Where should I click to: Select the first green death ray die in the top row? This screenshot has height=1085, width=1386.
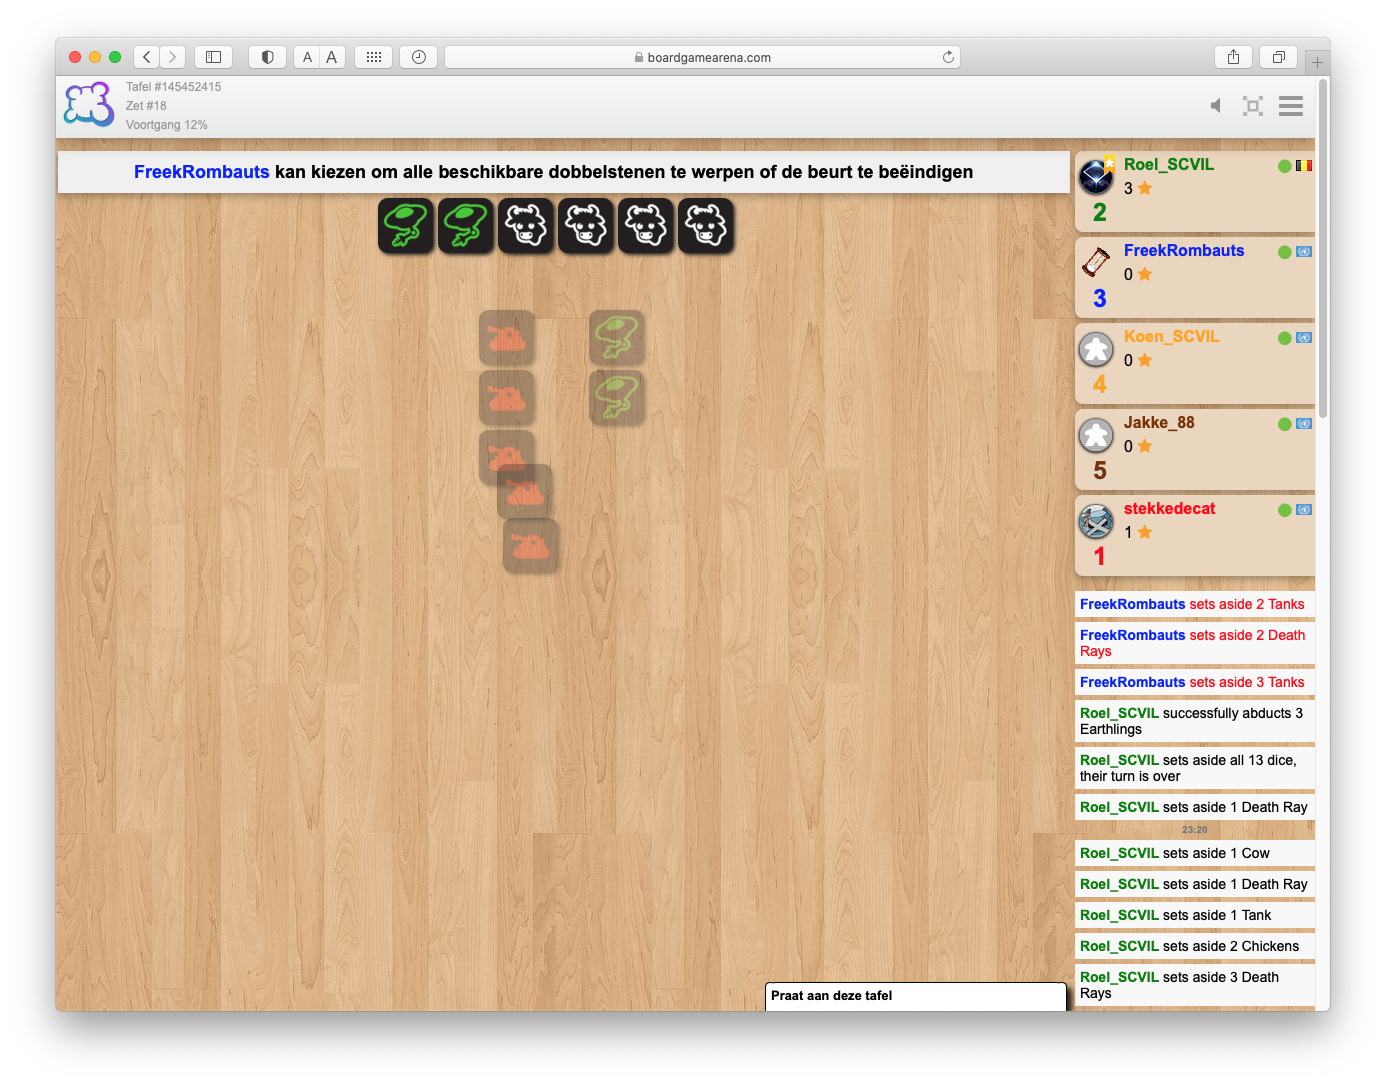pyautogui.click(x=406, y=225)
